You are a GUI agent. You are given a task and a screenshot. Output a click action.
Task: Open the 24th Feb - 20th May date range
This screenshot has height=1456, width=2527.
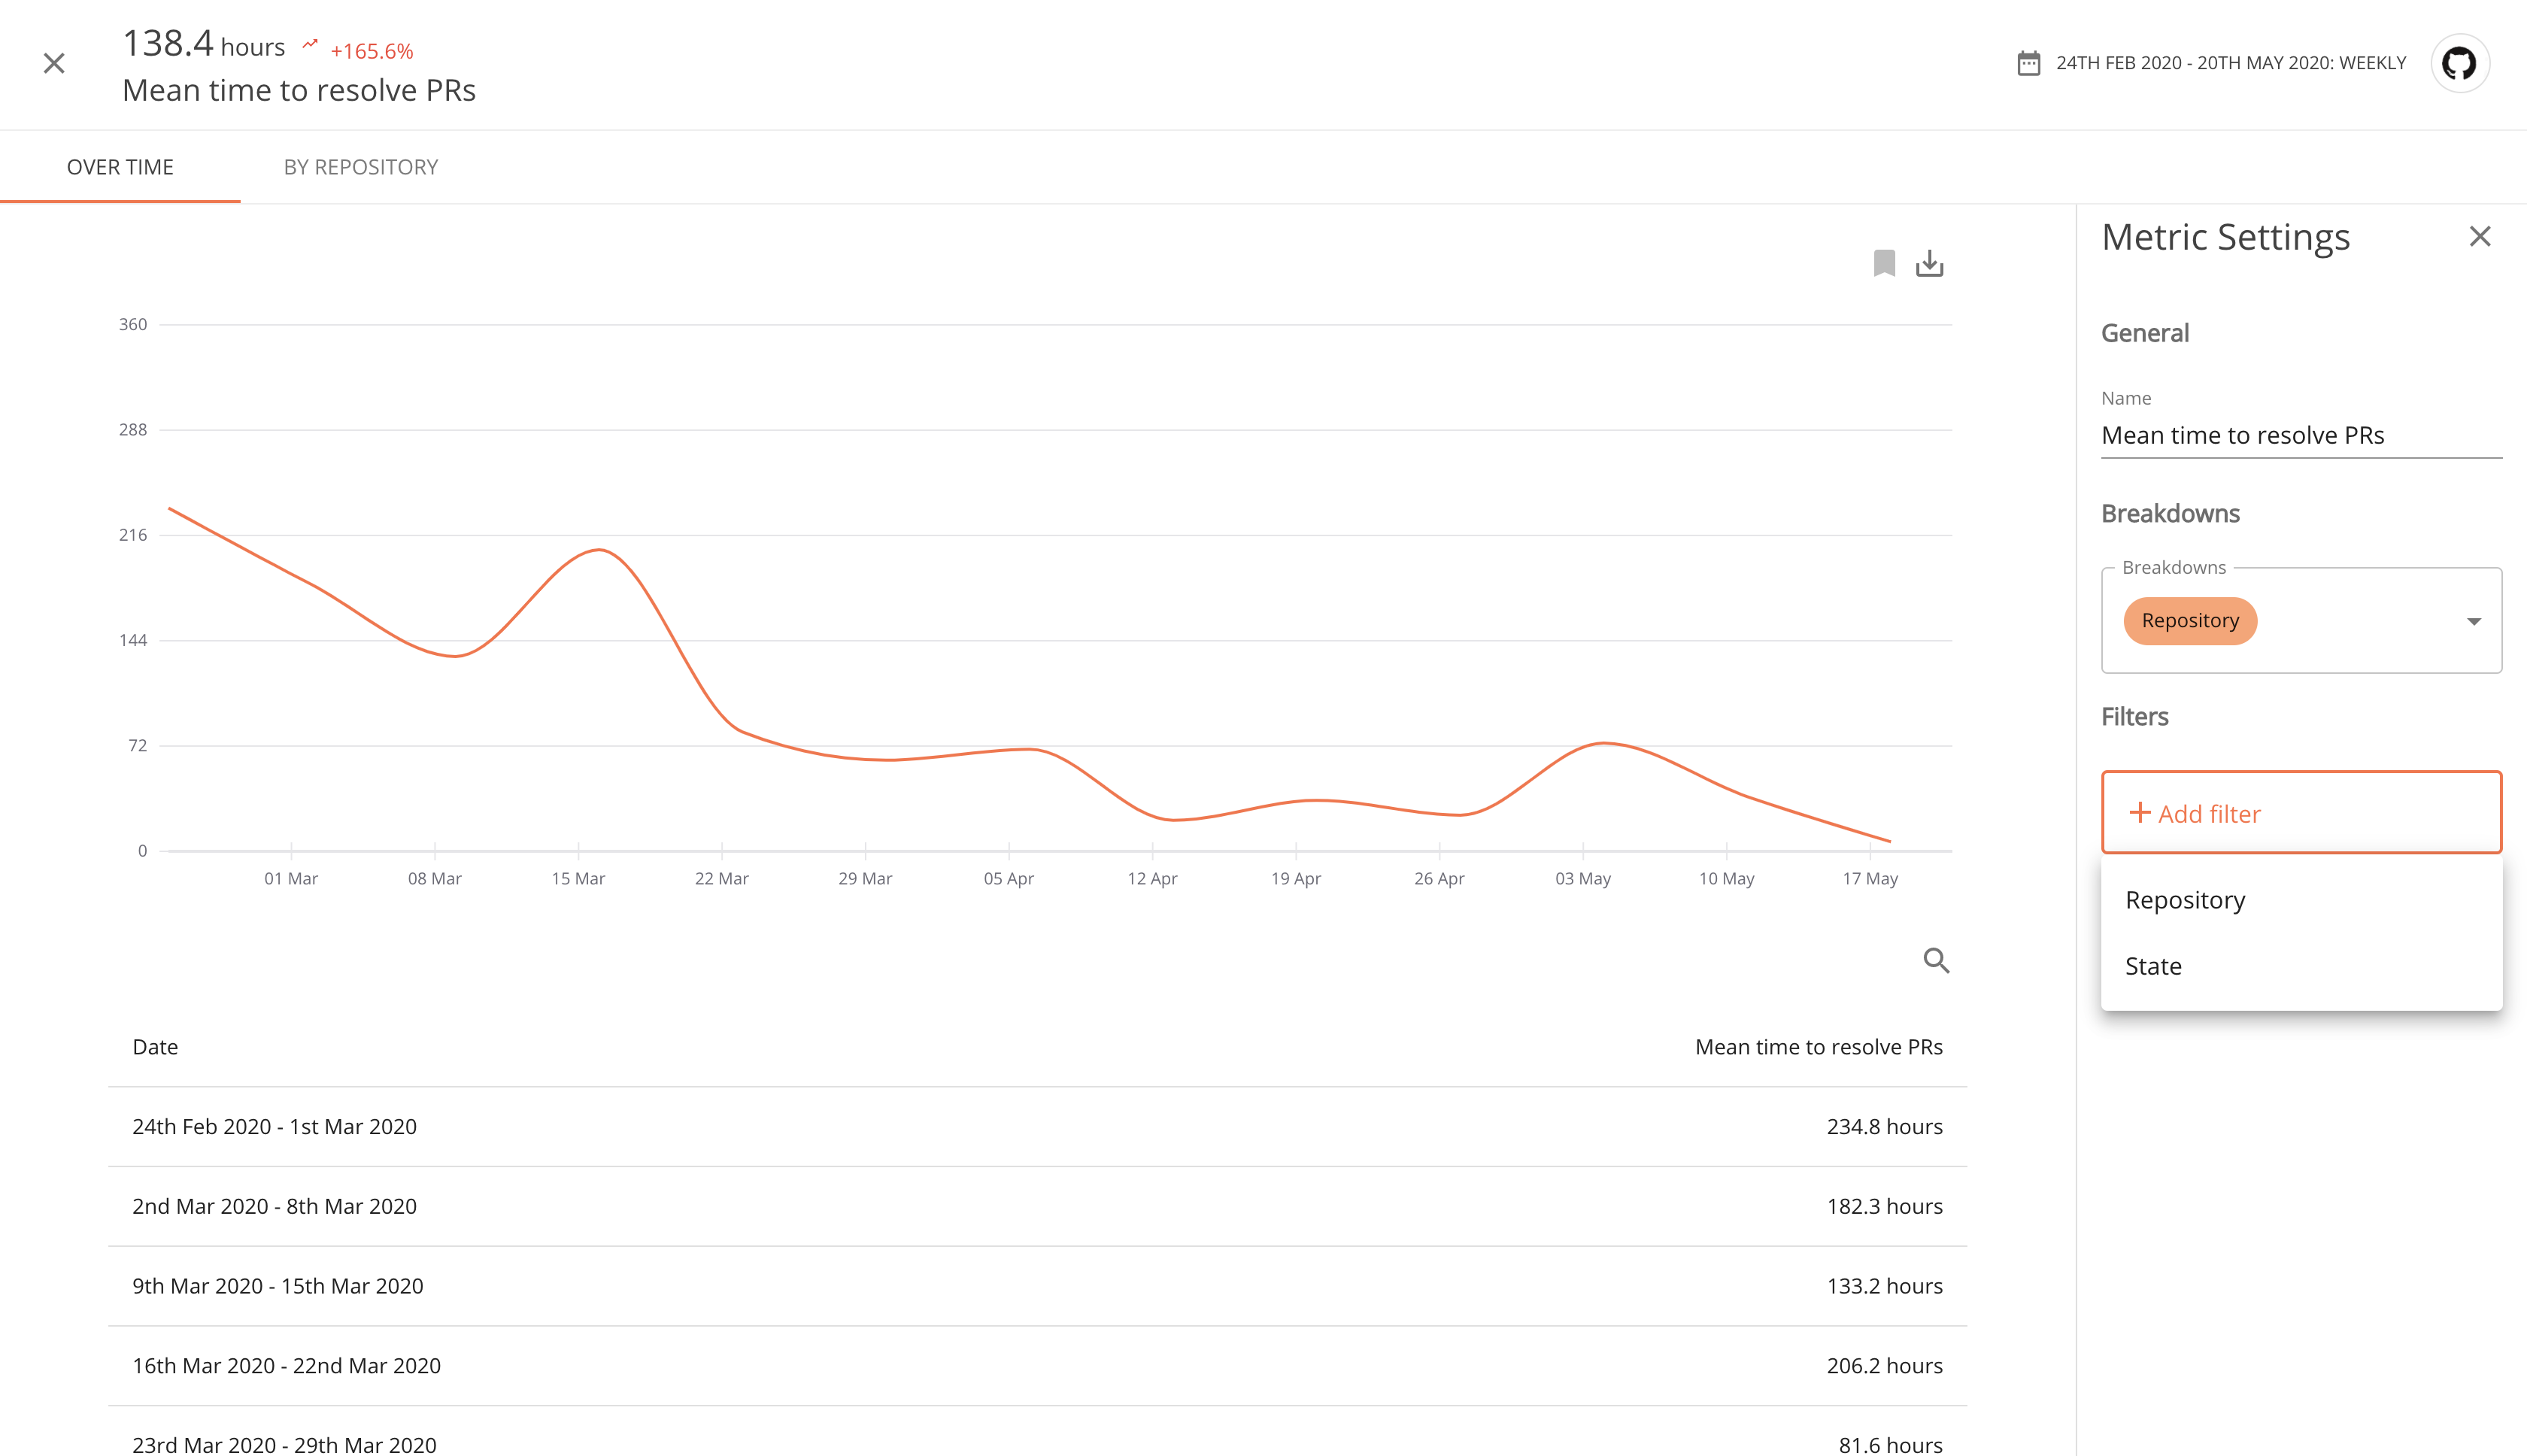point(2230,63)
